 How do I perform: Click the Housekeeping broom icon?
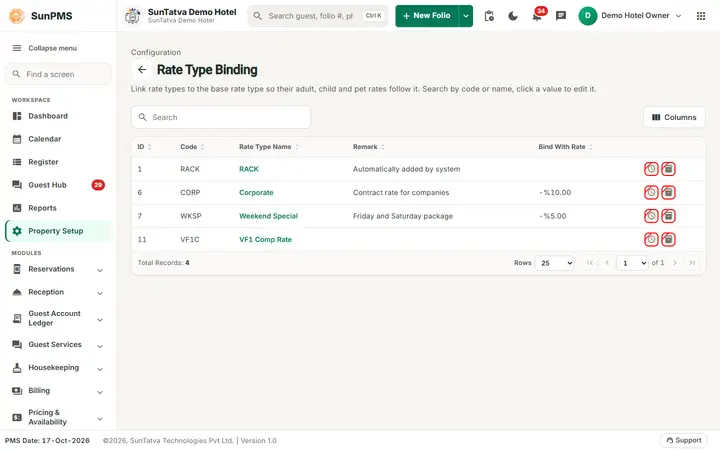pos(17,368)
